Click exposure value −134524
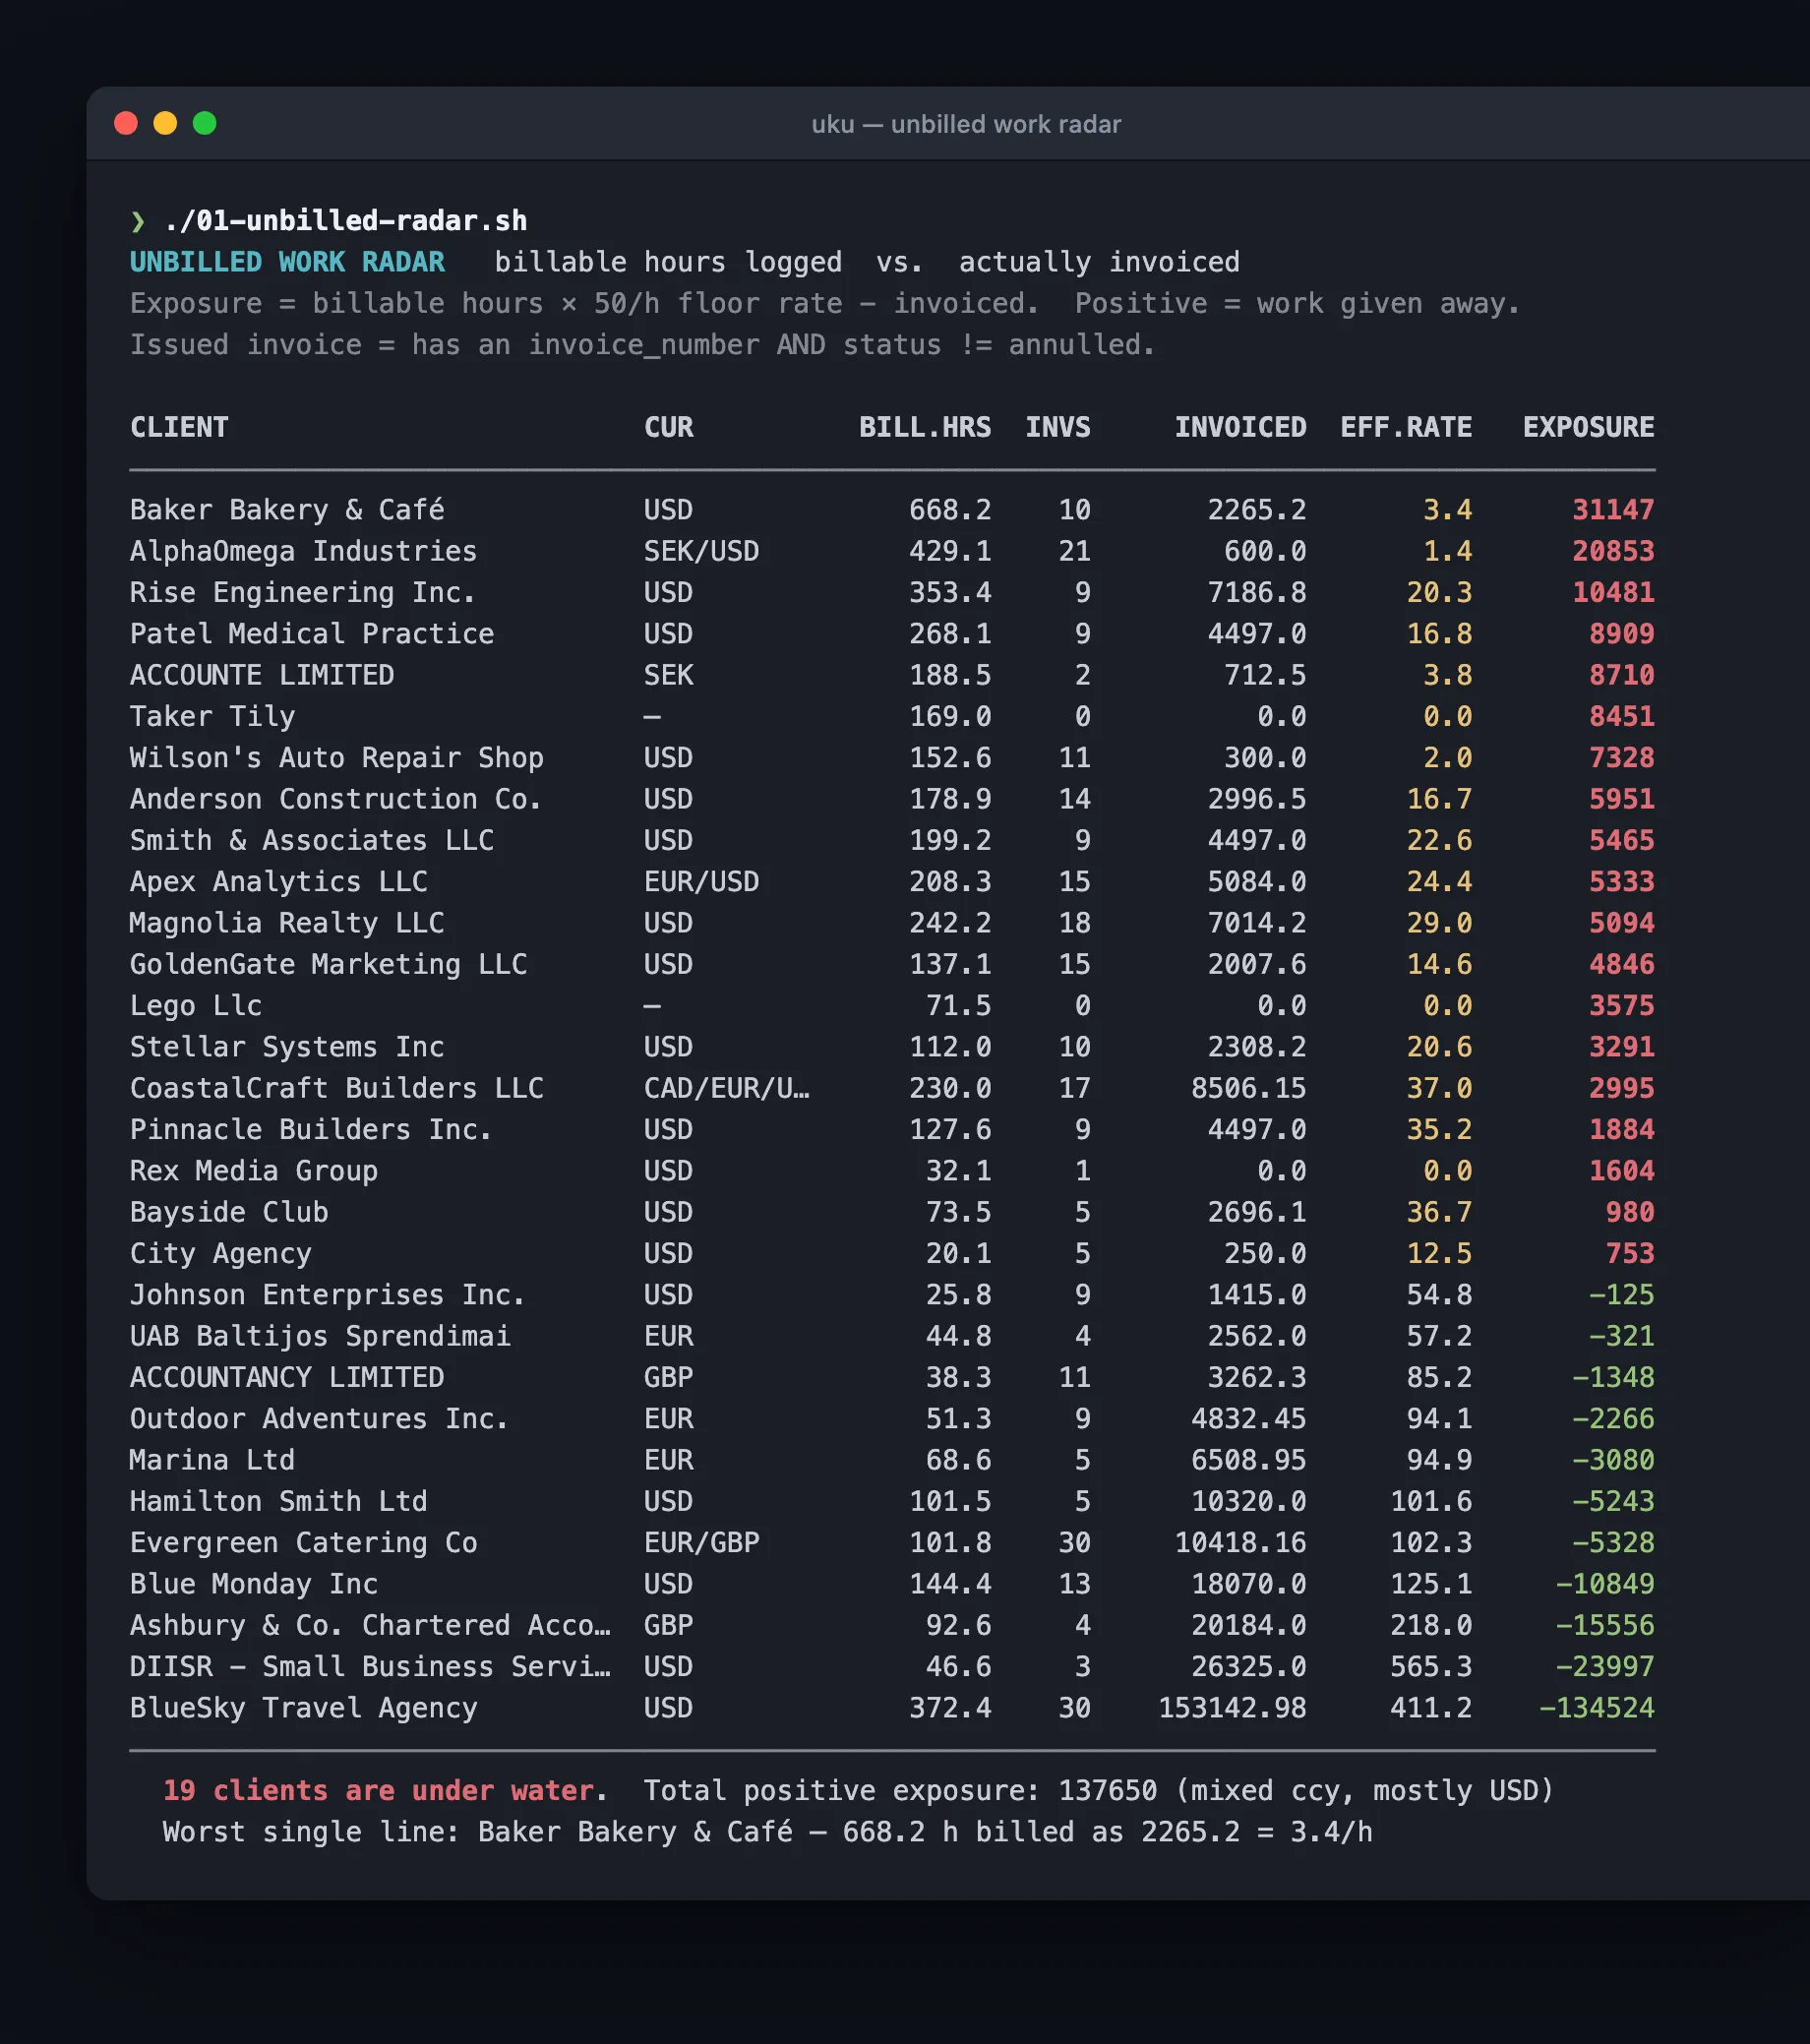 tap(1597, 1708)
